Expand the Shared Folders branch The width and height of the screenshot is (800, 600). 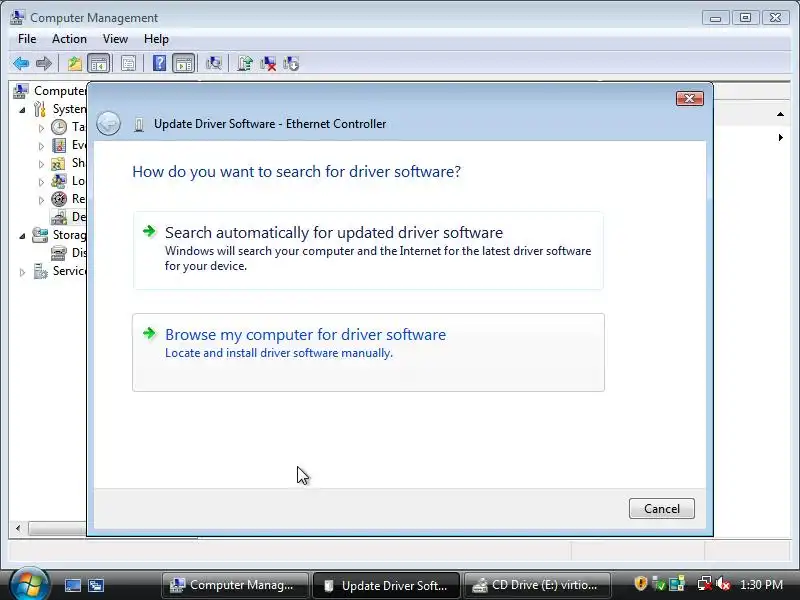point(41,164)
